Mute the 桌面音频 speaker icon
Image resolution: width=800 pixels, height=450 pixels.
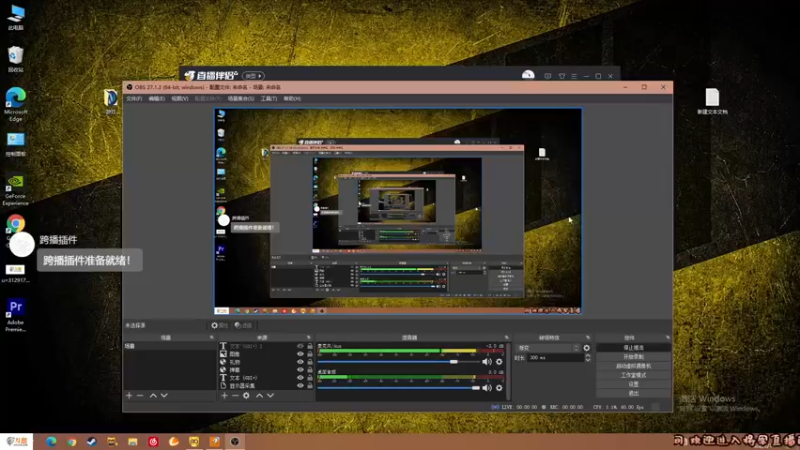click(x=487, y=388)
